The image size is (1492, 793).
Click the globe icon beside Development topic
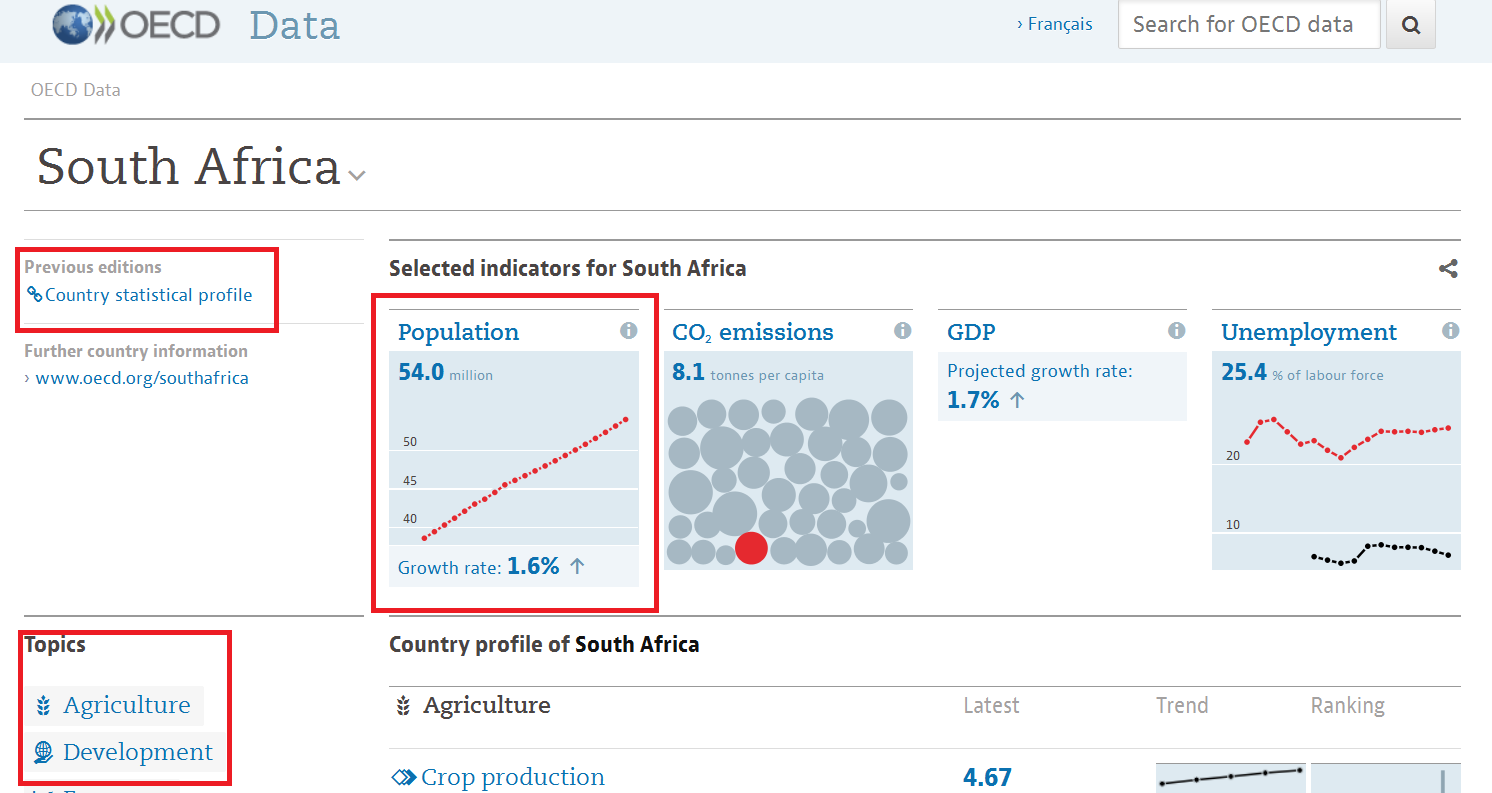tap(43, 752)
